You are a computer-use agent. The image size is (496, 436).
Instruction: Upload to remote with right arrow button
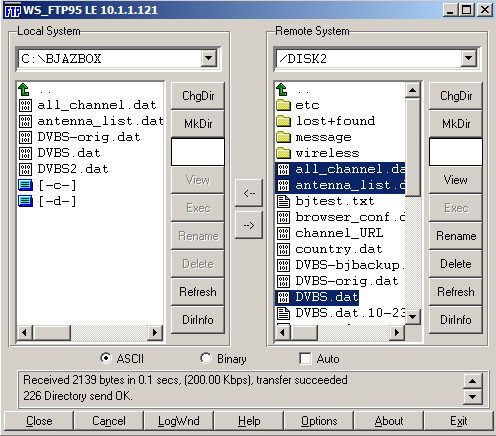[249, 225]
